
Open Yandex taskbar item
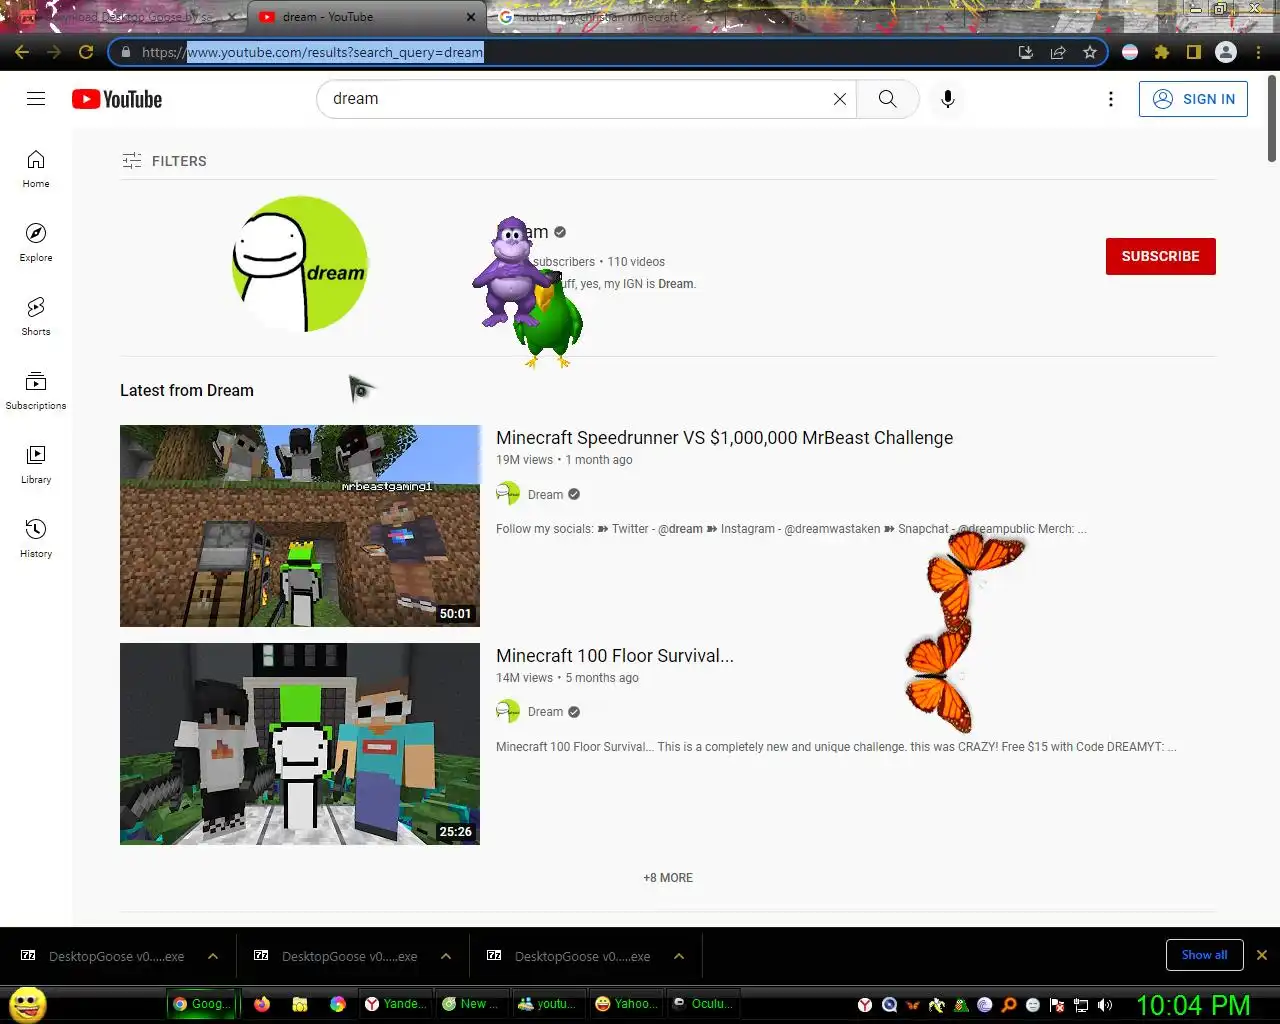tap(394, 1004)
